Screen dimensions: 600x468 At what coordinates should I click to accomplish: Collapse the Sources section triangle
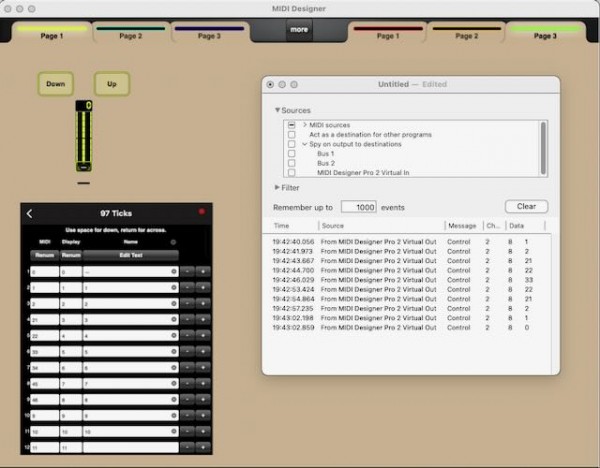pyautogui.click(x=277, y=110)
